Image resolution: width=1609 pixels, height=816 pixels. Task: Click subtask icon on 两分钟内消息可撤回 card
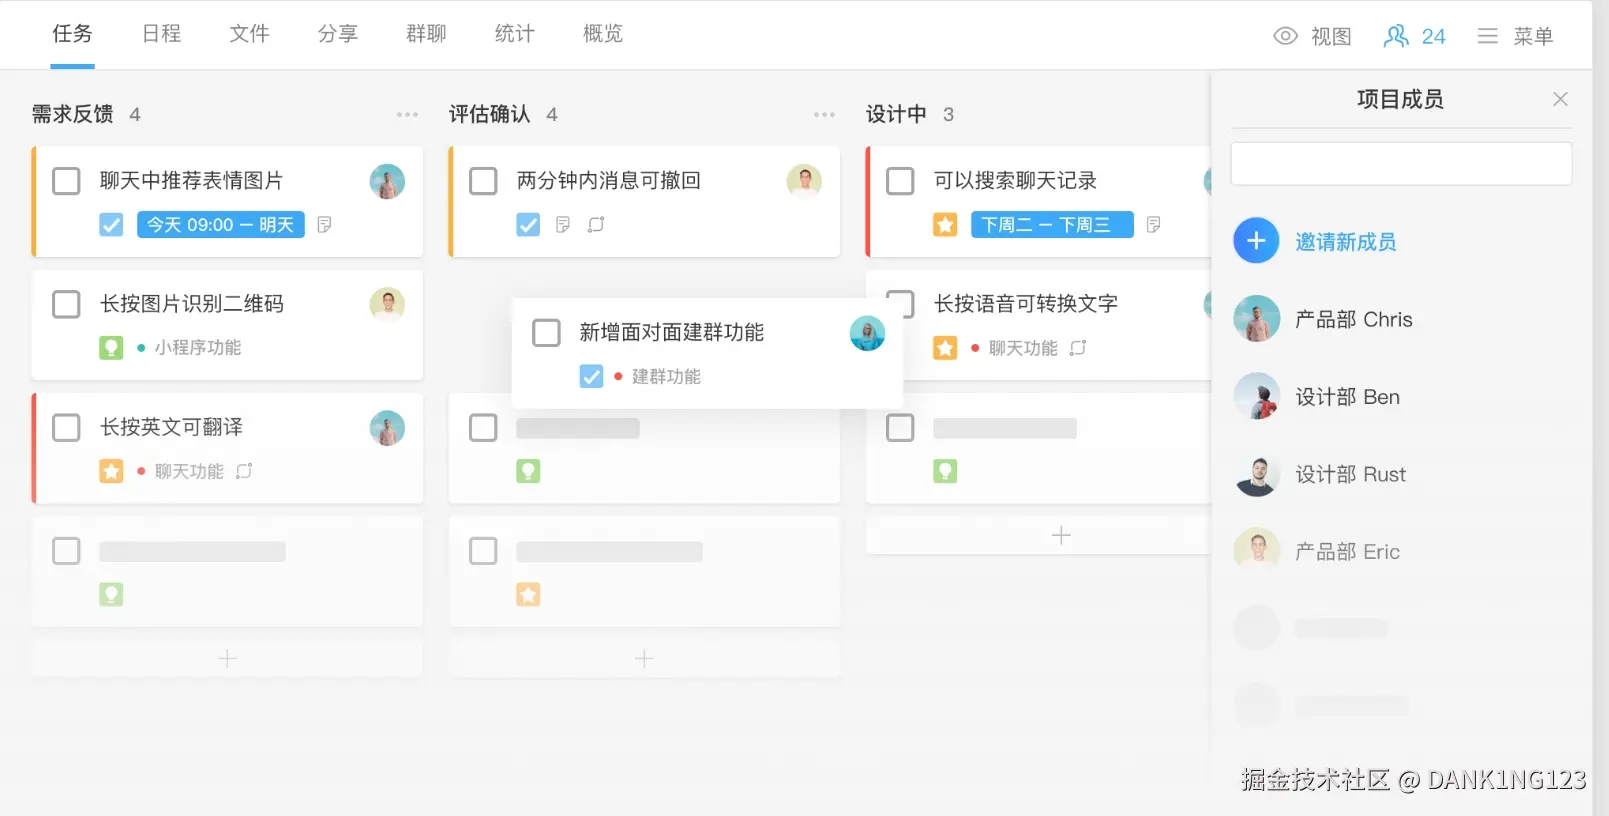(596, 225)
